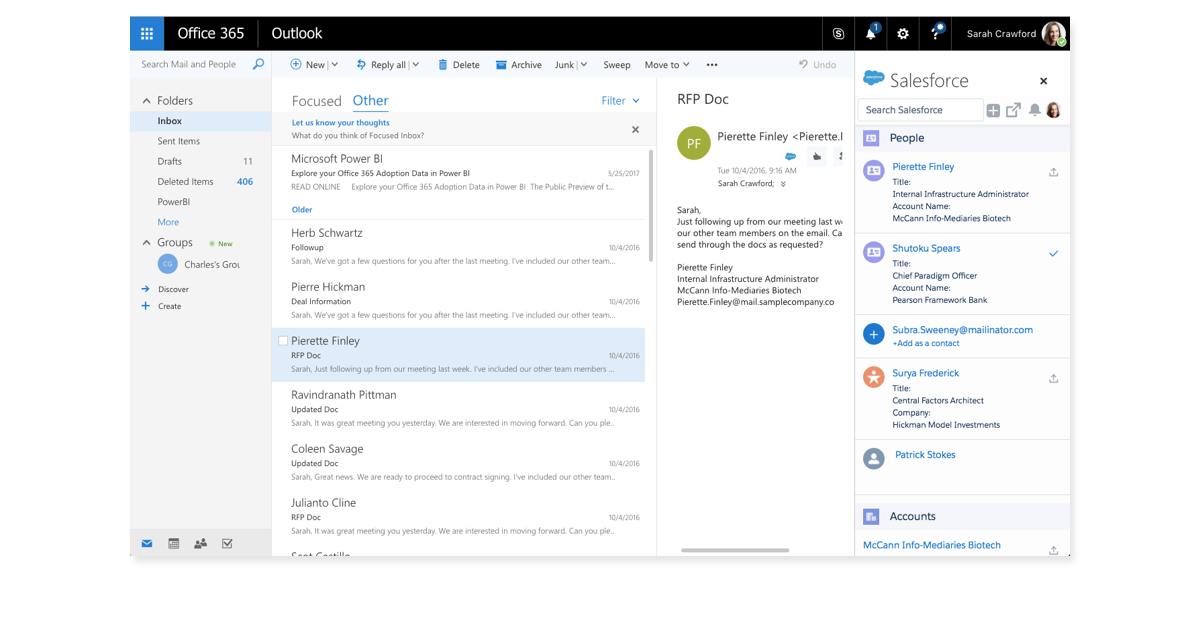Collapse the Folders section
The width and height of the screenshot is (1200, 640).
(146, 101)
